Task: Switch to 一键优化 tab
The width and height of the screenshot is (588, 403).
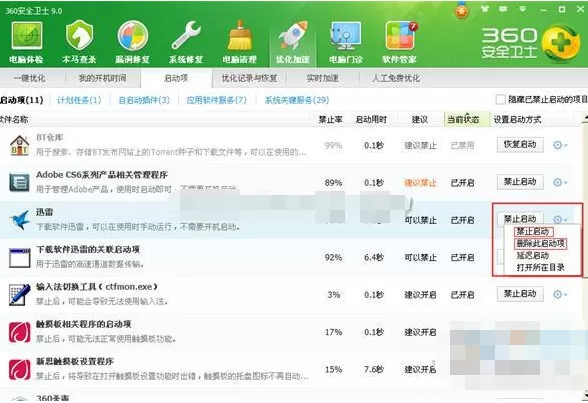Action: 30,78
